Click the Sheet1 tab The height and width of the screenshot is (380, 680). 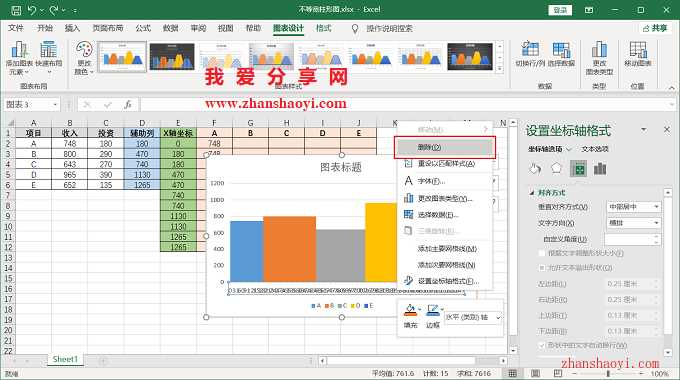pos(65,359)
